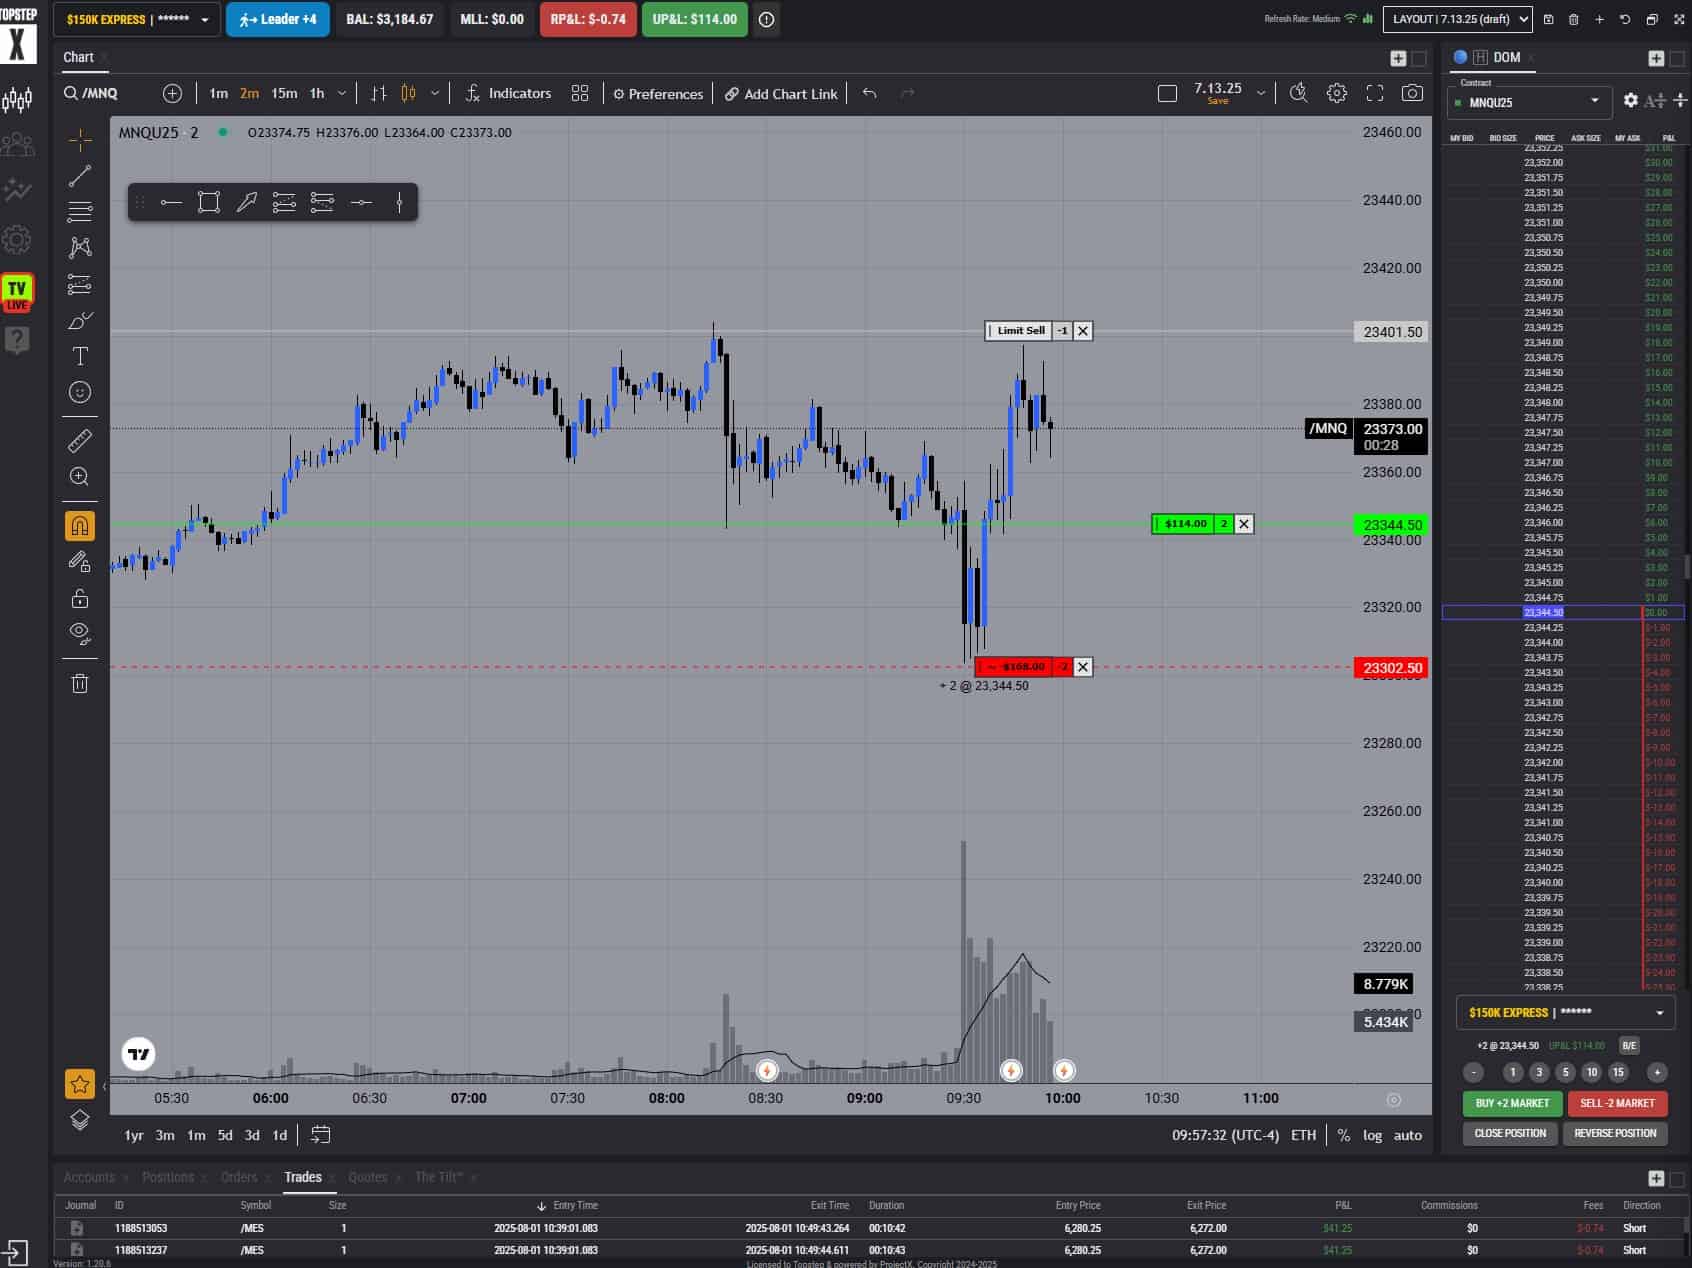Click REVERSE POSITION button
The image size is (1692, 1268).
[x=1615, y=1133]
